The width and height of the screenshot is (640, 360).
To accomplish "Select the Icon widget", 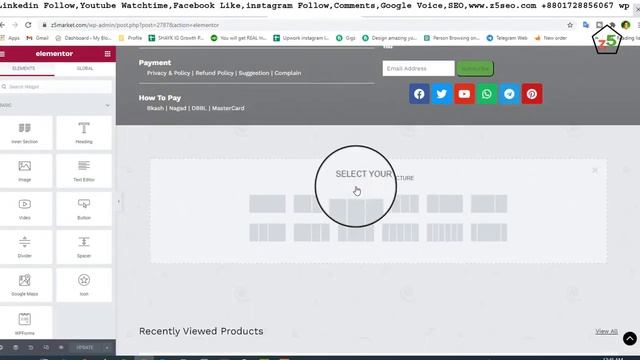I will coord(84,285).
